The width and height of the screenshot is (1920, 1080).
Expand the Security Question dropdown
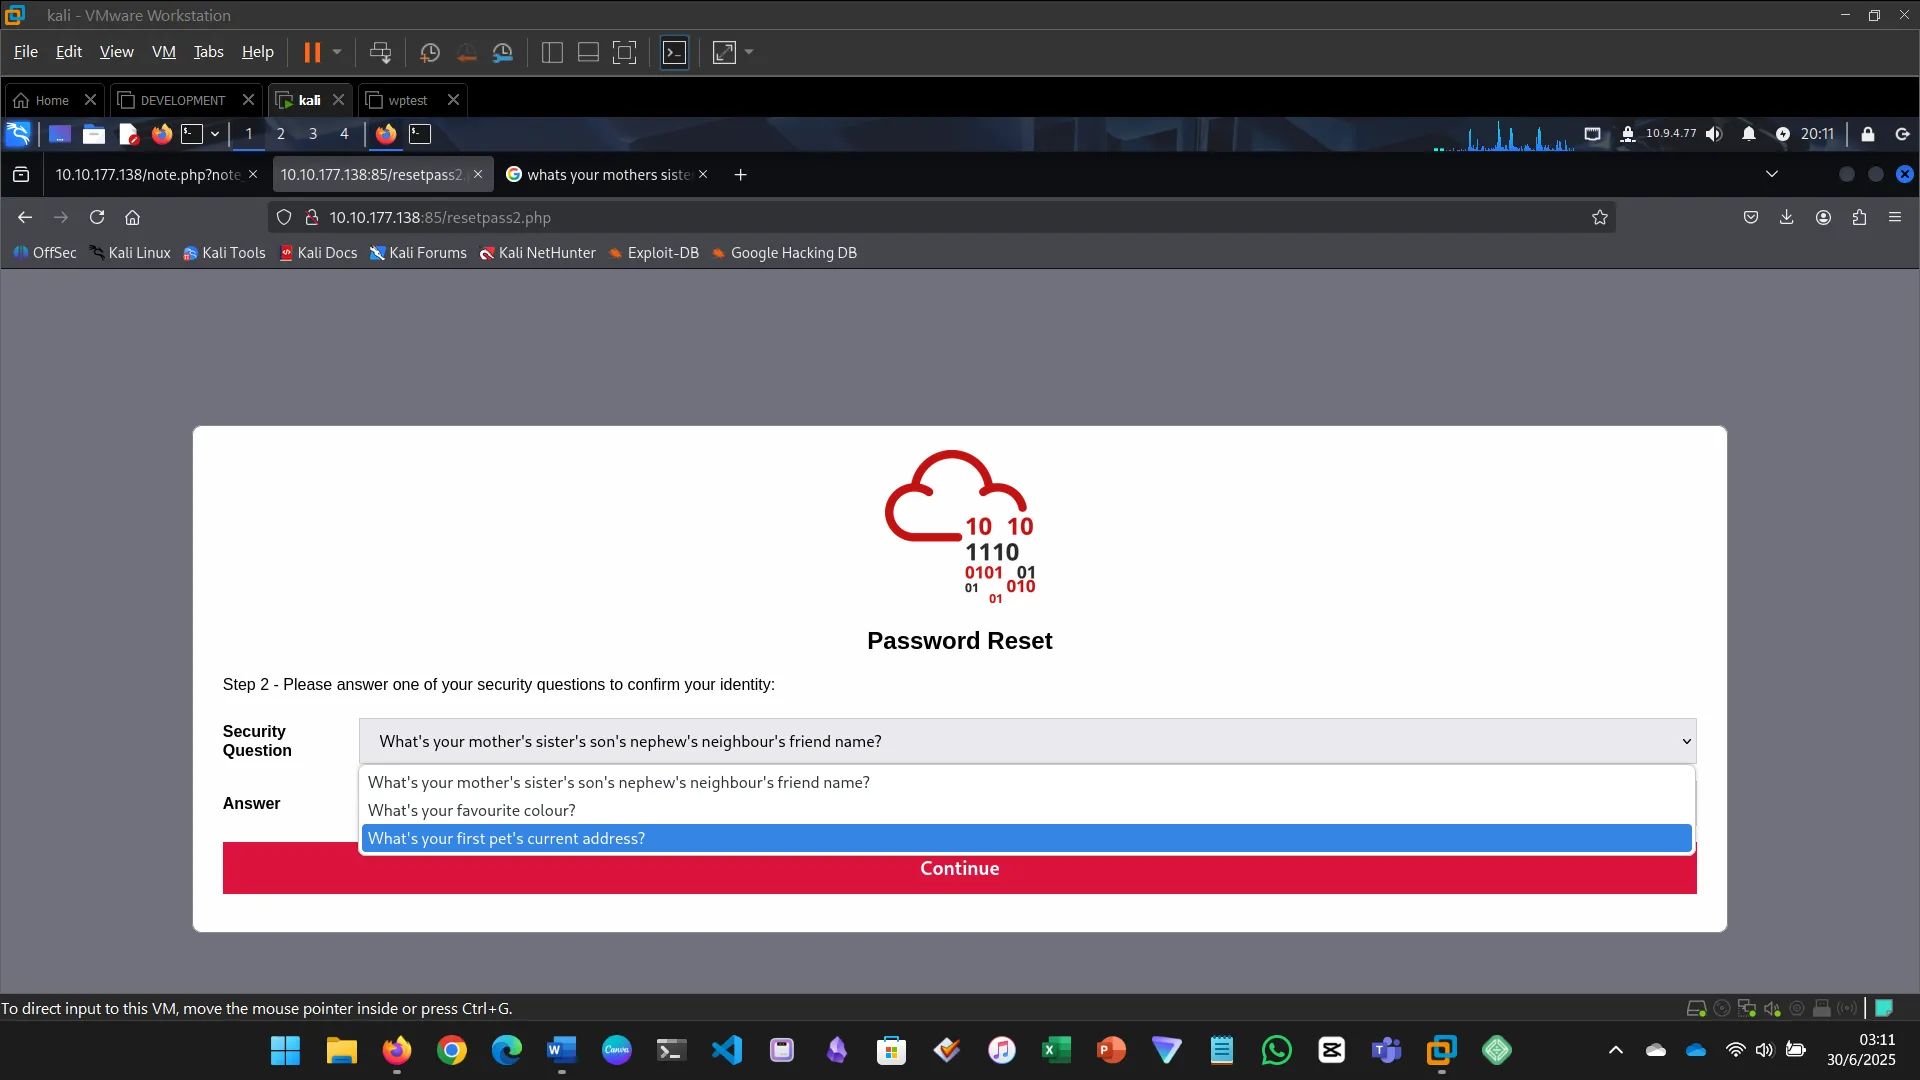tap(1026, 741)
